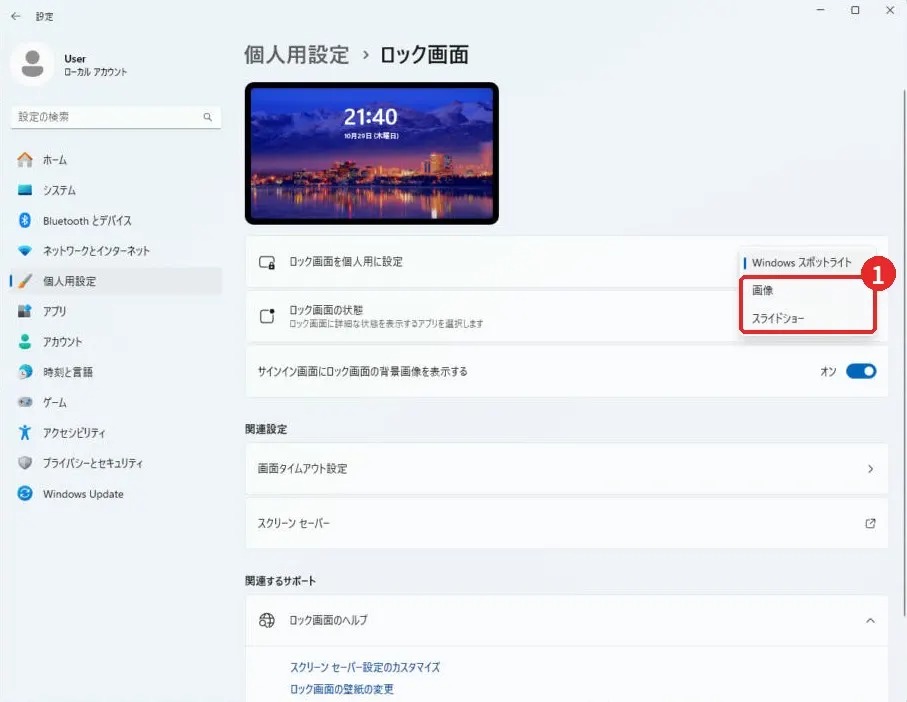Click the globe icon beside ロック画面のヘルプ

tap(267, 620)
